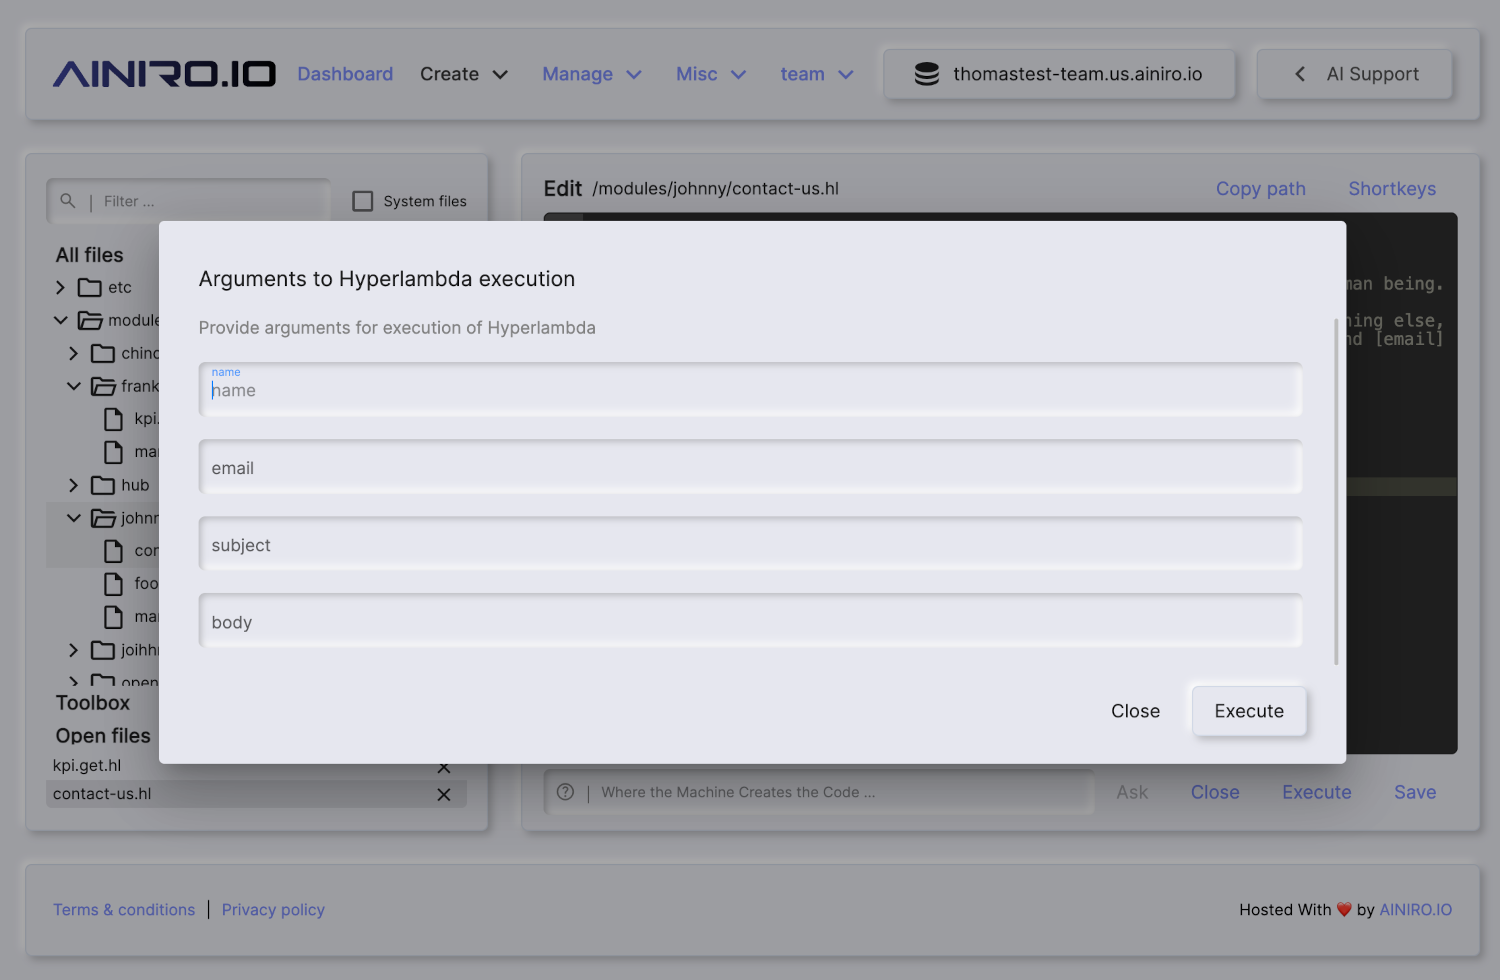Click the dialog's vertical scrollbar
The width and height of the screenshot is (1500, 980).
click(1336, 490)
